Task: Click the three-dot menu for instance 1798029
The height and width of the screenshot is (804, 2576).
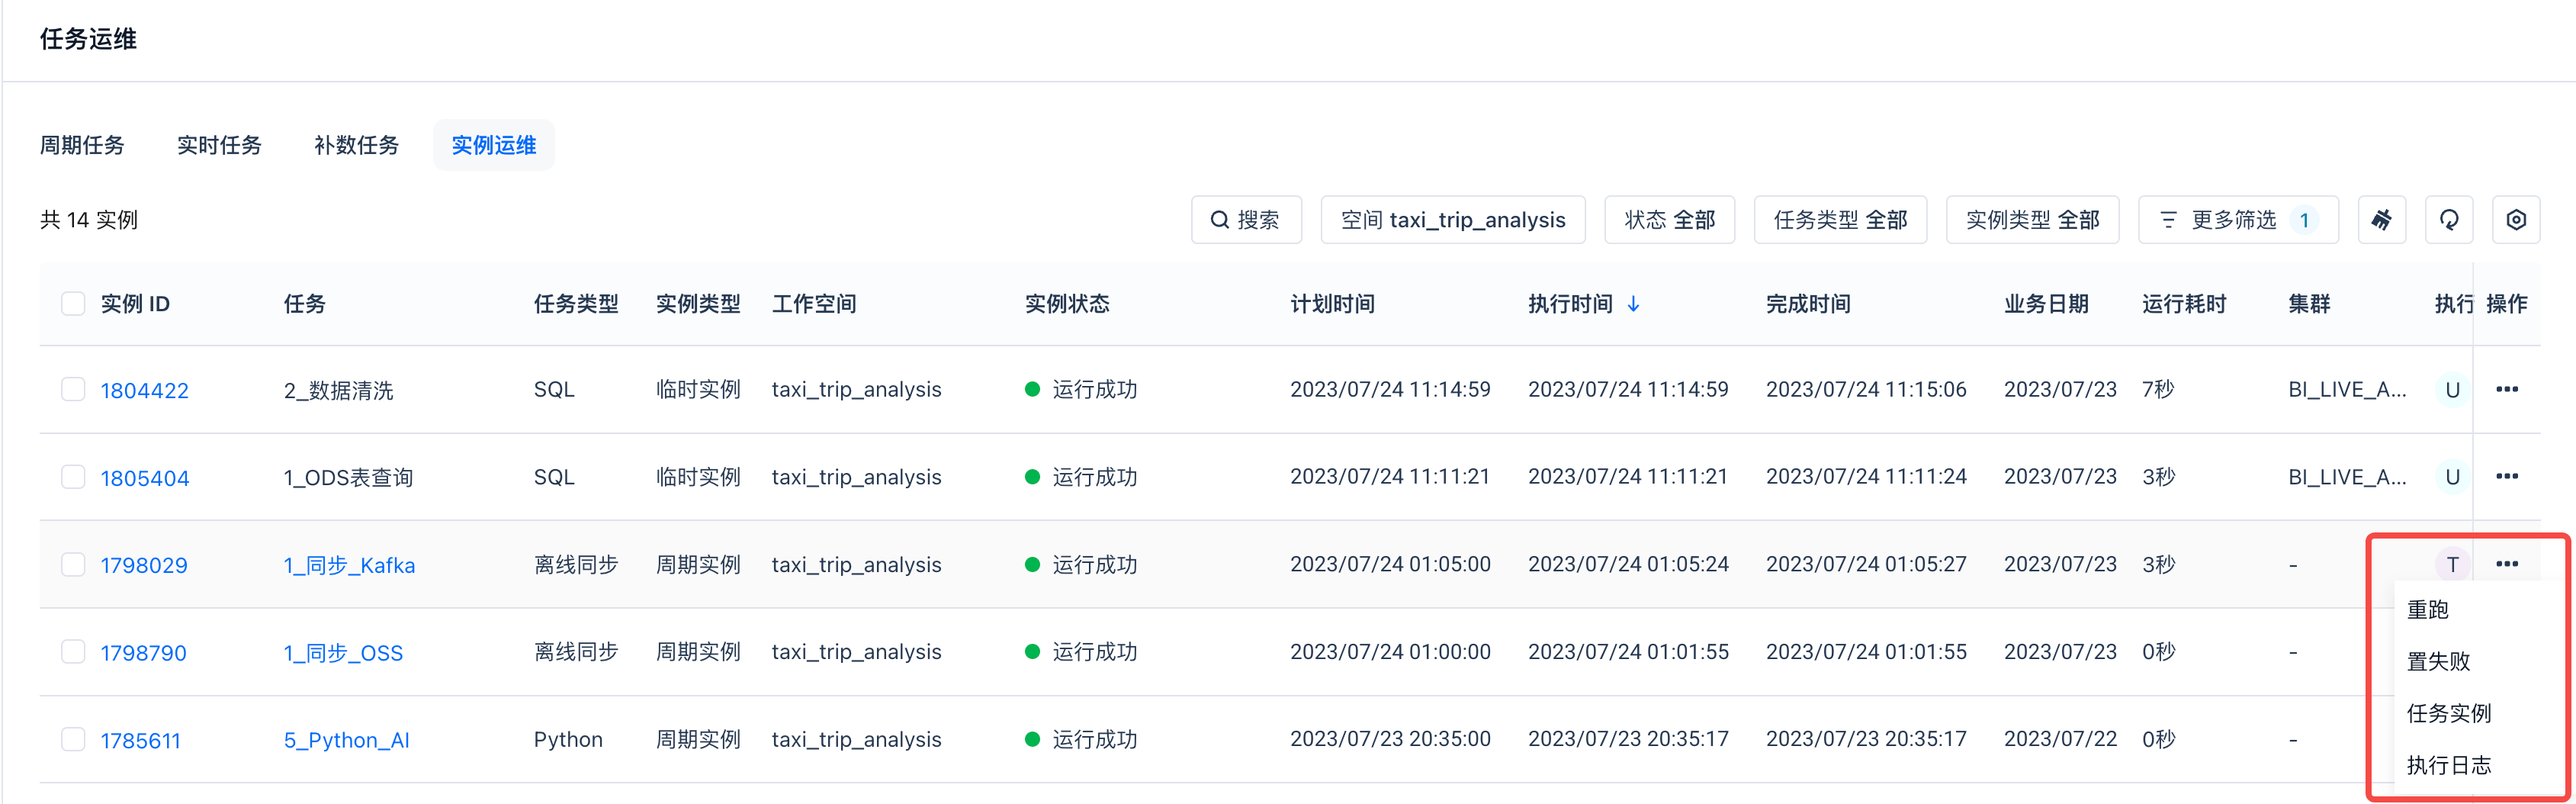Action: pos(2506,564)
